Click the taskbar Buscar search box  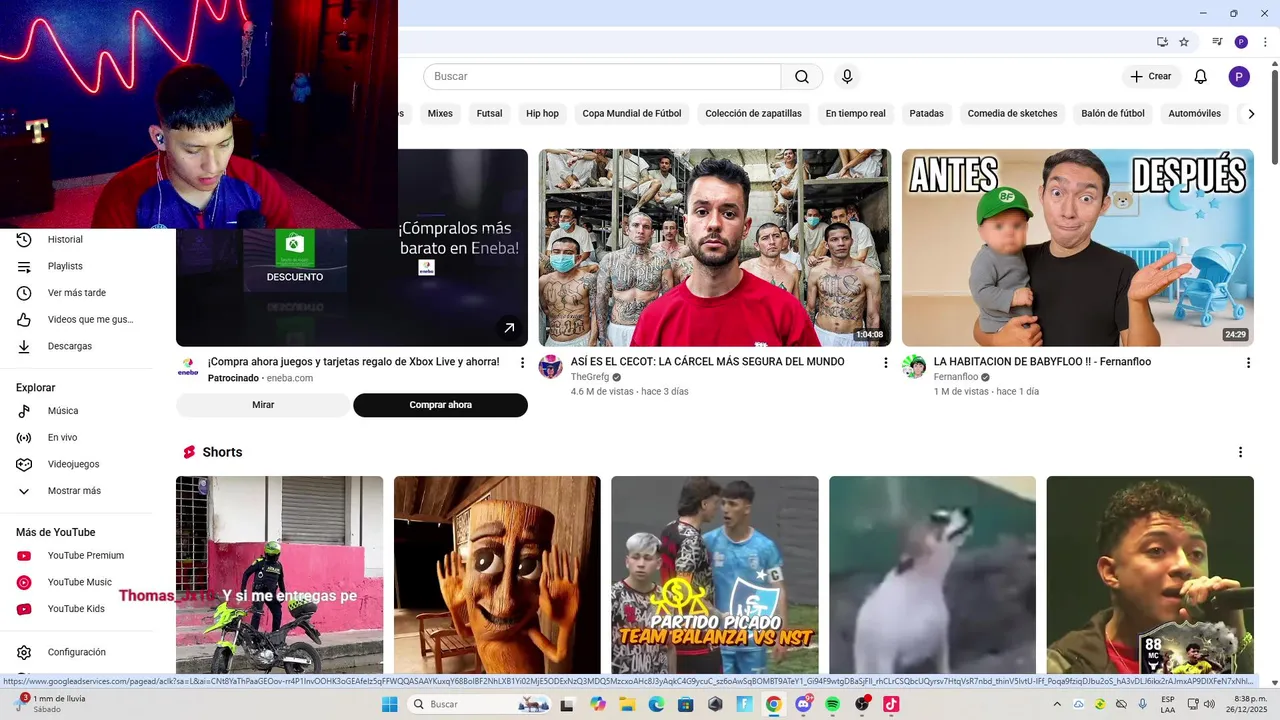coord(480,704)
